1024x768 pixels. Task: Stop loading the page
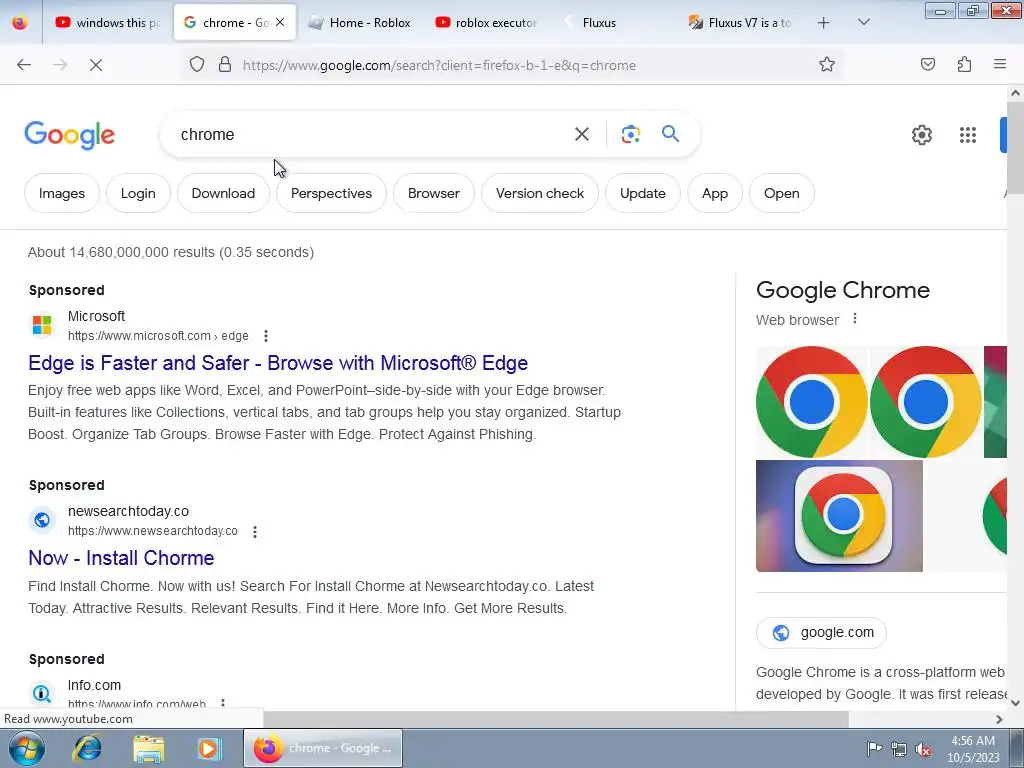tap(96, 65)
